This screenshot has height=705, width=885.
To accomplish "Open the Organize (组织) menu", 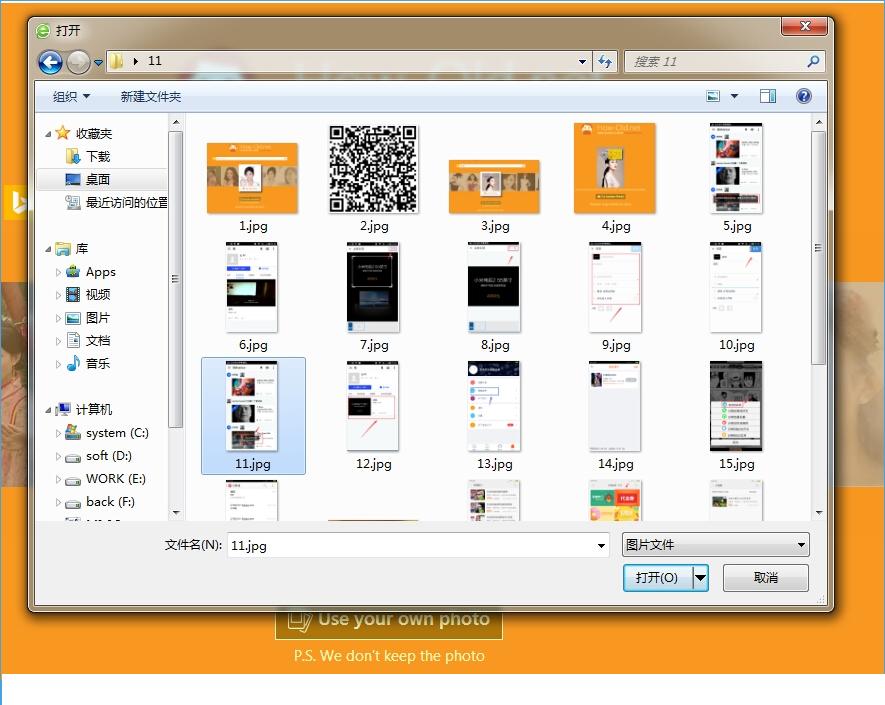I will (71, 97).
